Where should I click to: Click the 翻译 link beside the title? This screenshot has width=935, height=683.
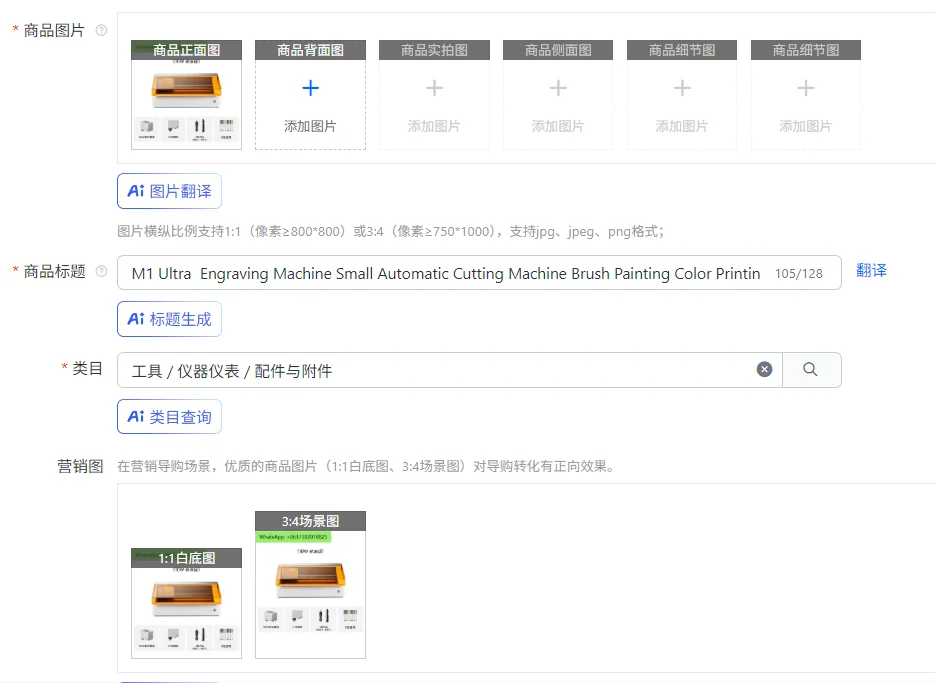click(871, 271)
